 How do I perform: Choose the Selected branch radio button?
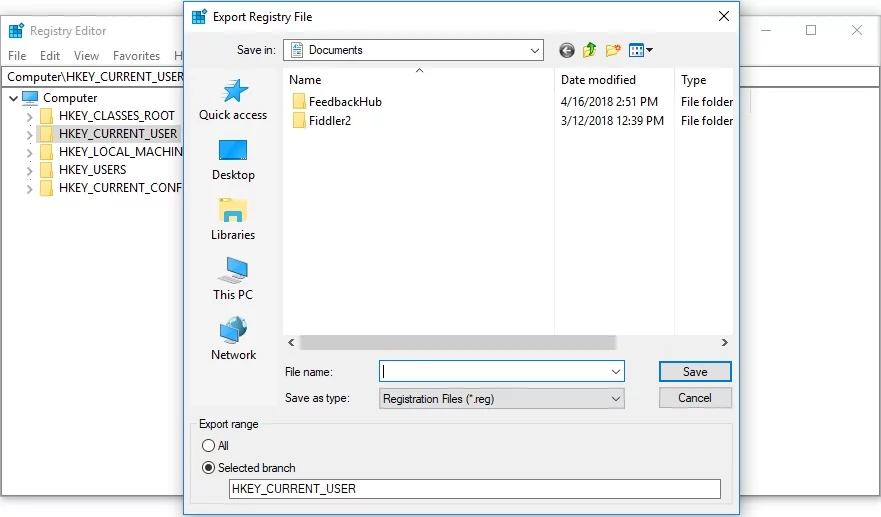point(208,468)
